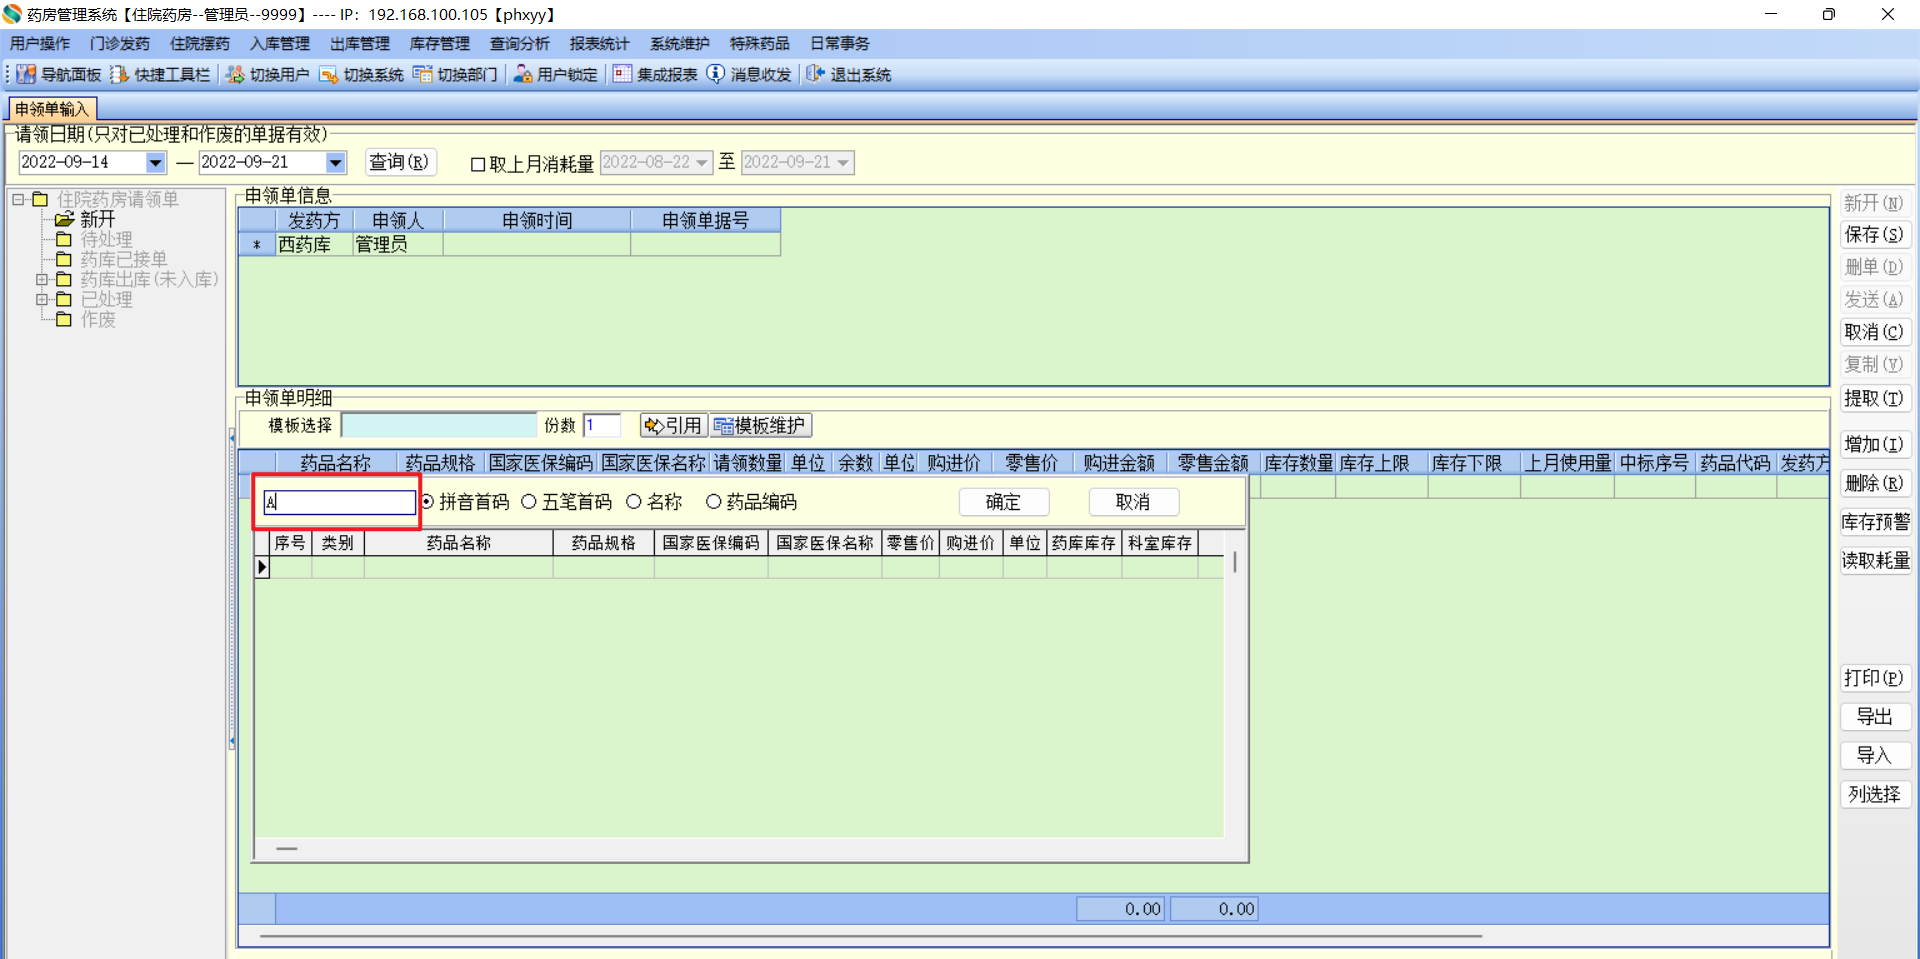Open the 日常事务 menu
Viewport: 1920px width, 959px height.
(840, 43)
